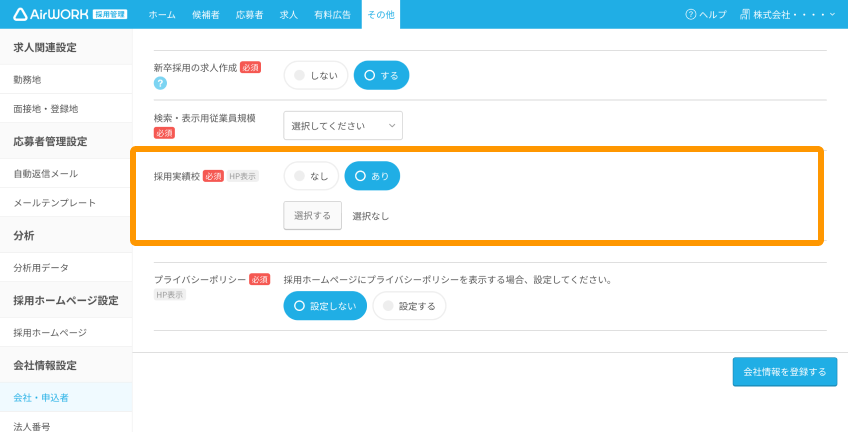
Task: Switch to the 候補者 tab
Action: (x=206, y=15)
